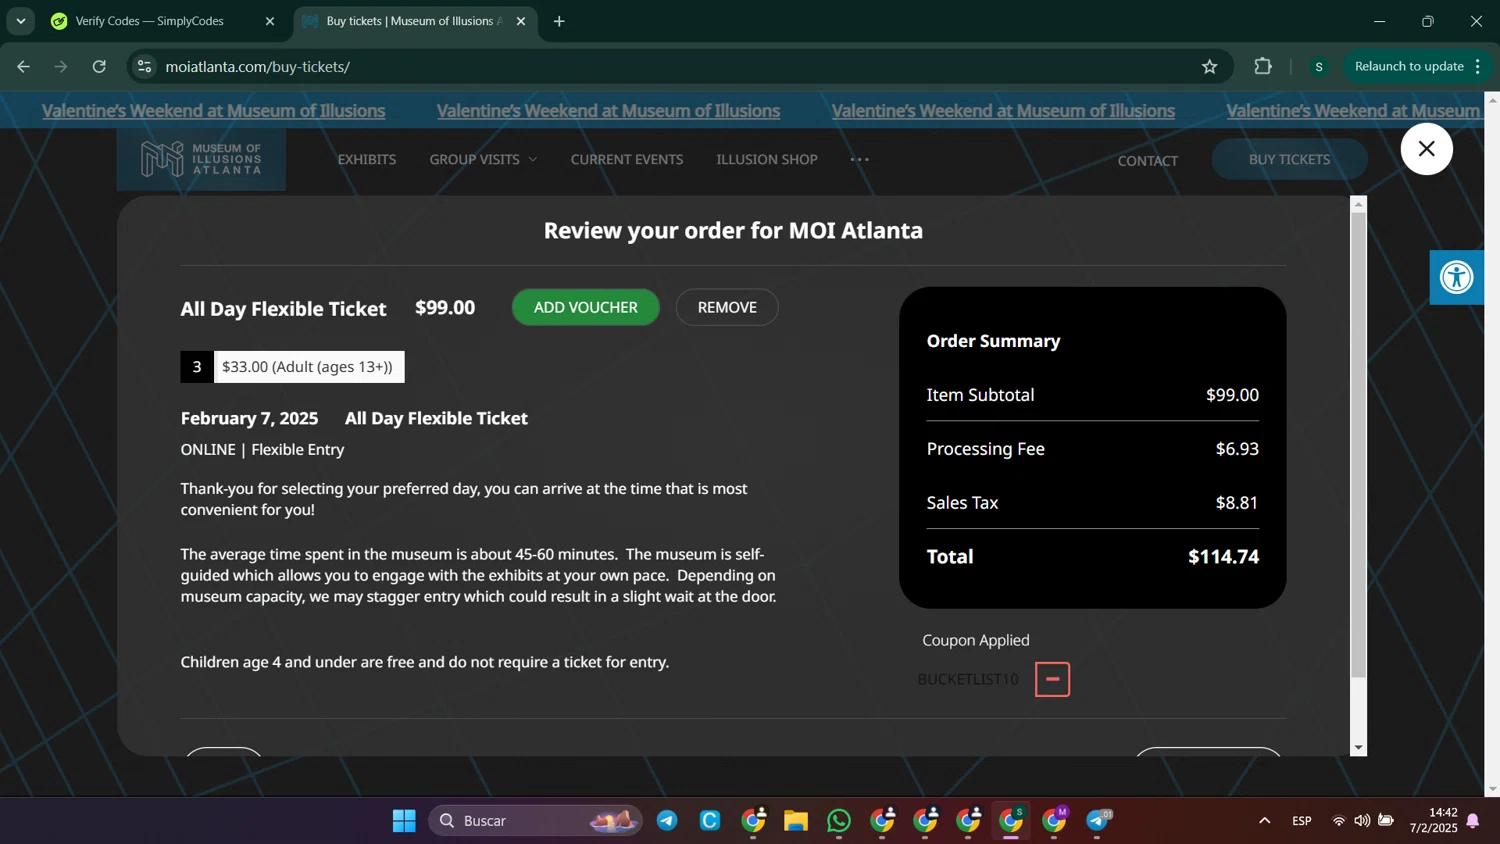Select the $33.00 Adult ages 13+ ticket label

(308, 367)
